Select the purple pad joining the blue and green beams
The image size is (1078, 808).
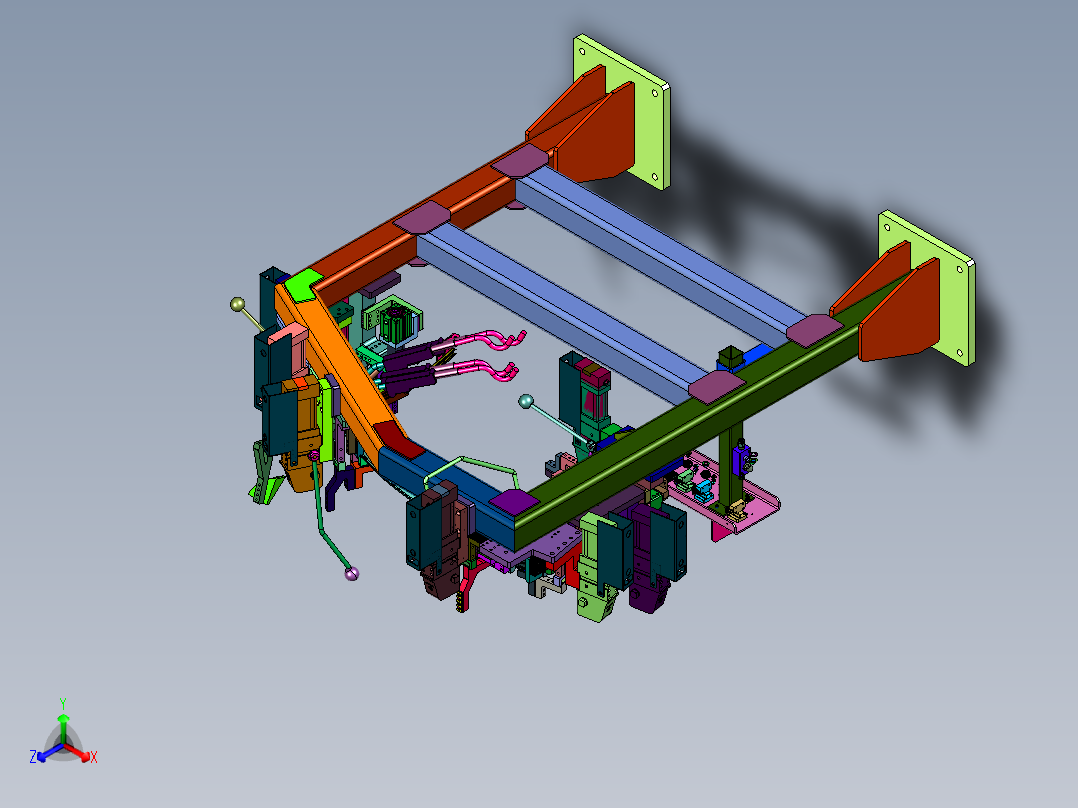click(x=515, y=501)
